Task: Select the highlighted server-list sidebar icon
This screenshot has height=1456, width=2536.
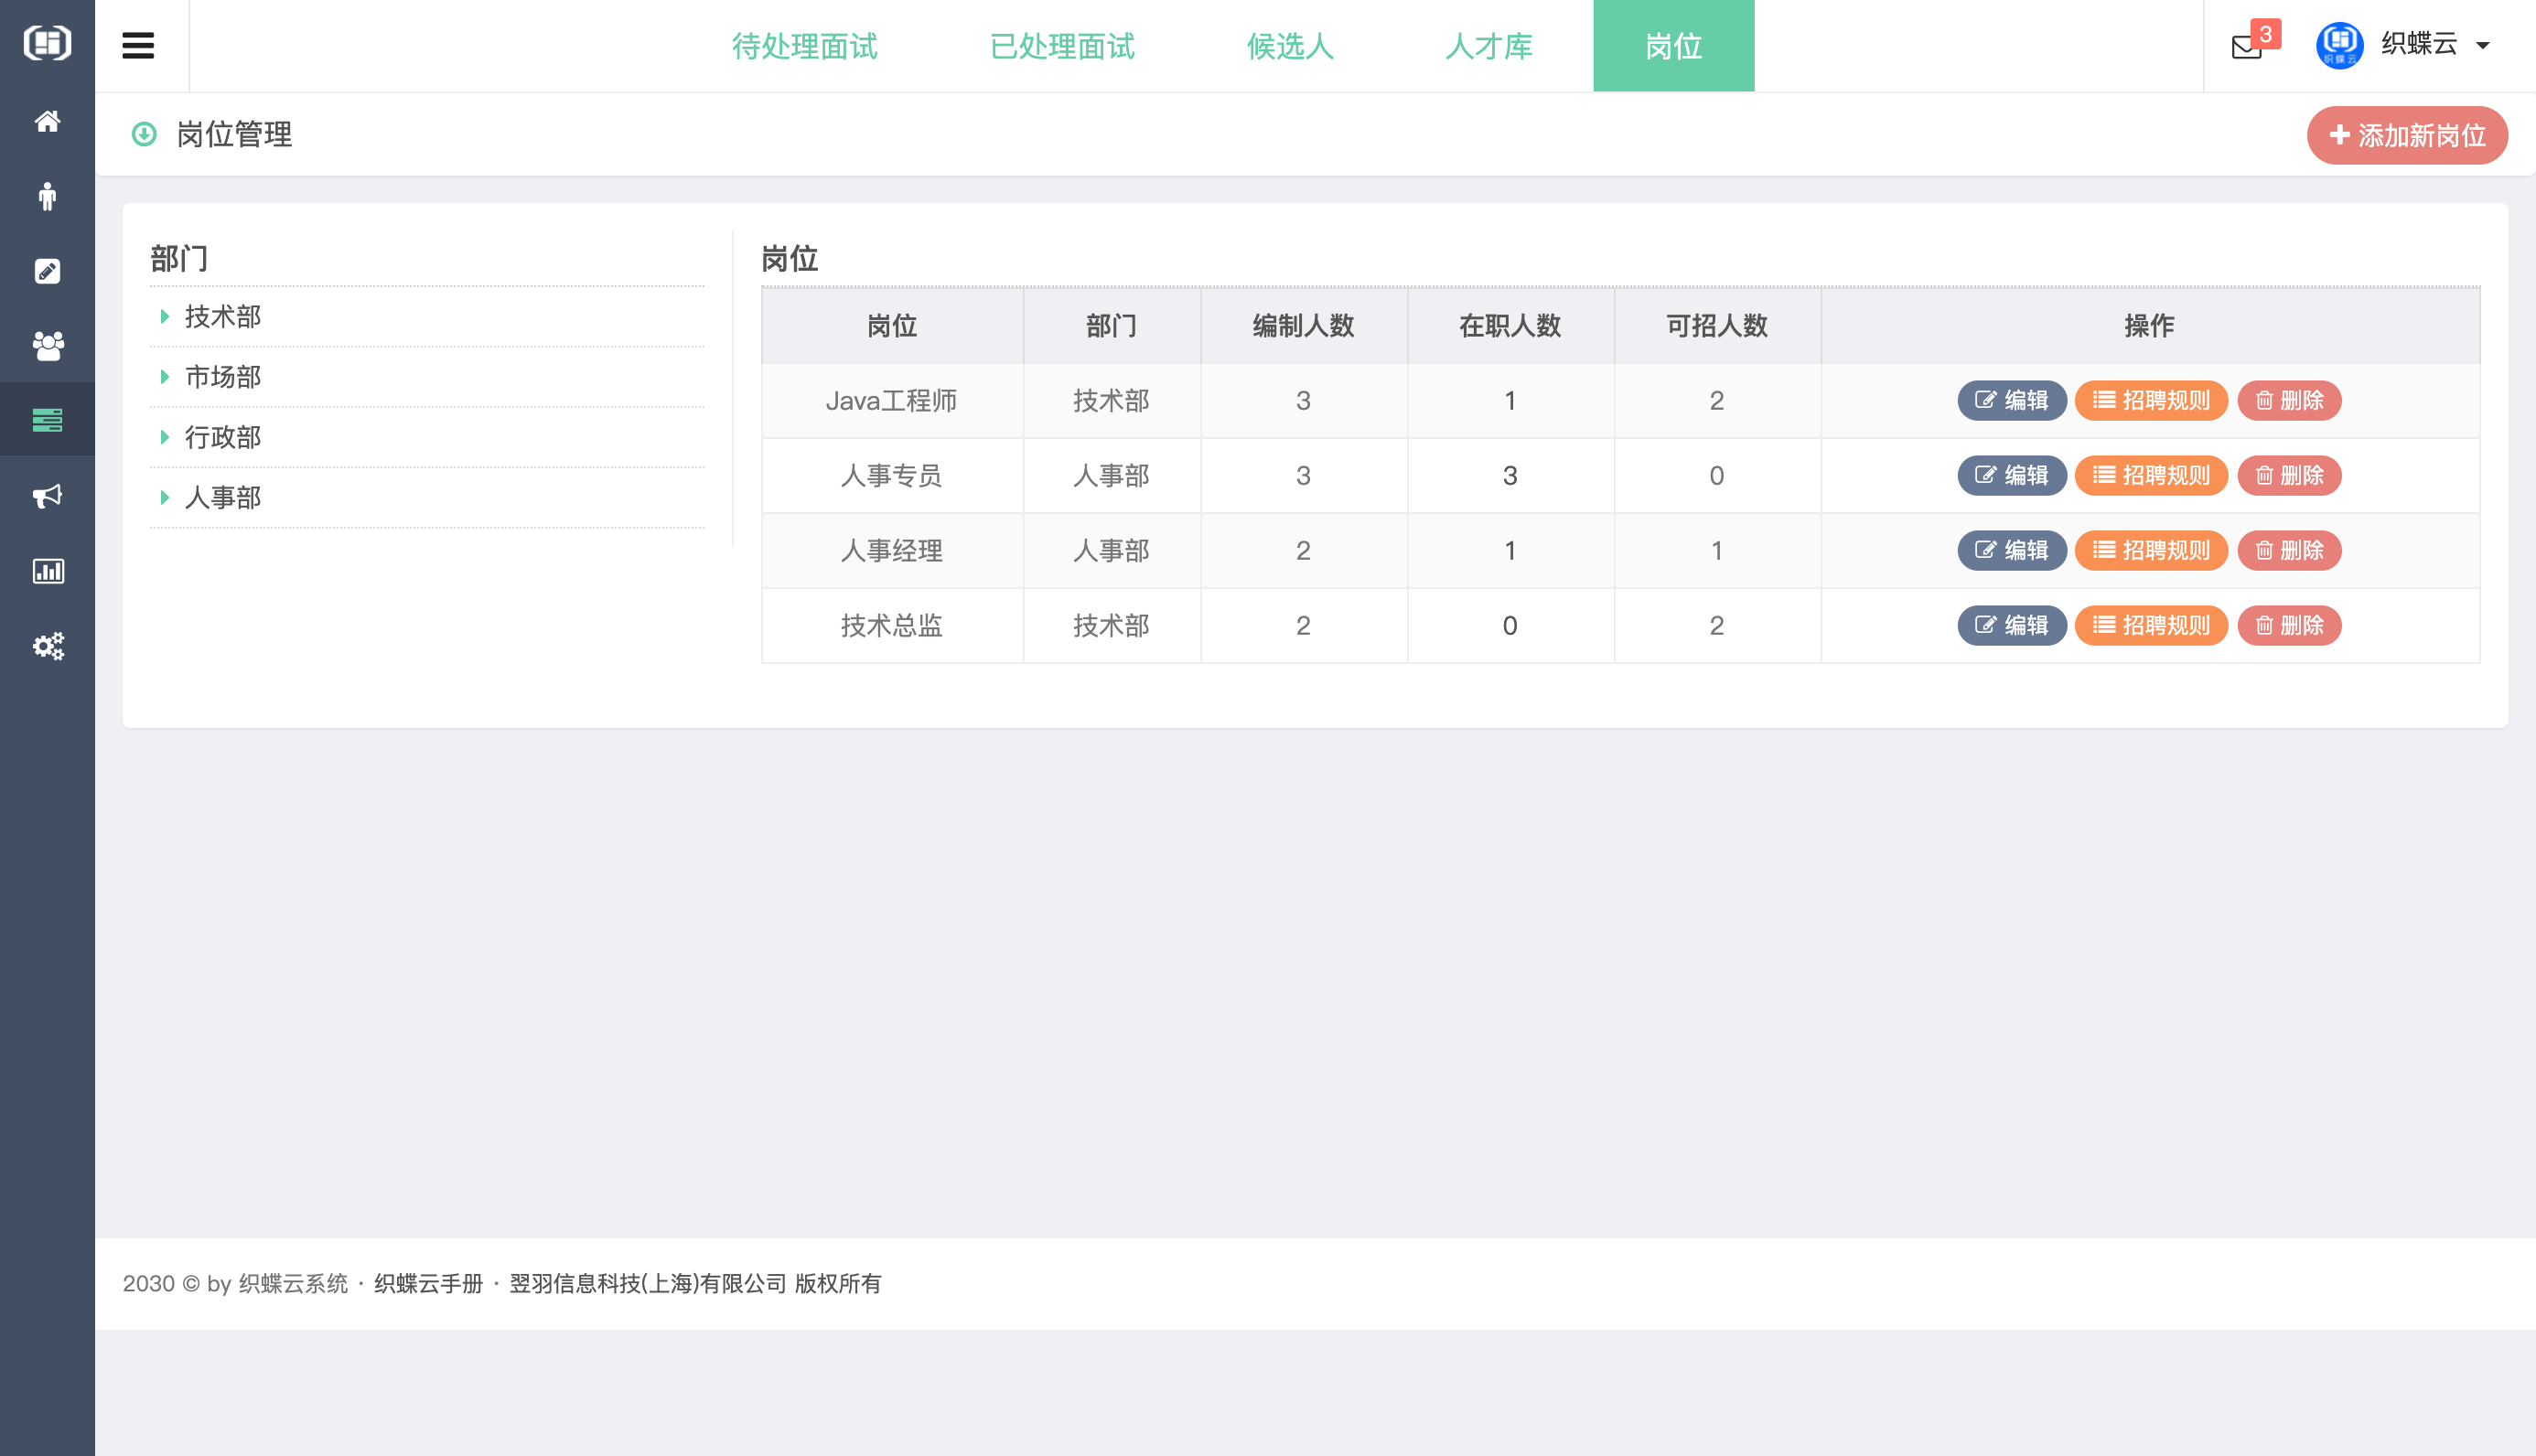Action: tap(47, 420)
